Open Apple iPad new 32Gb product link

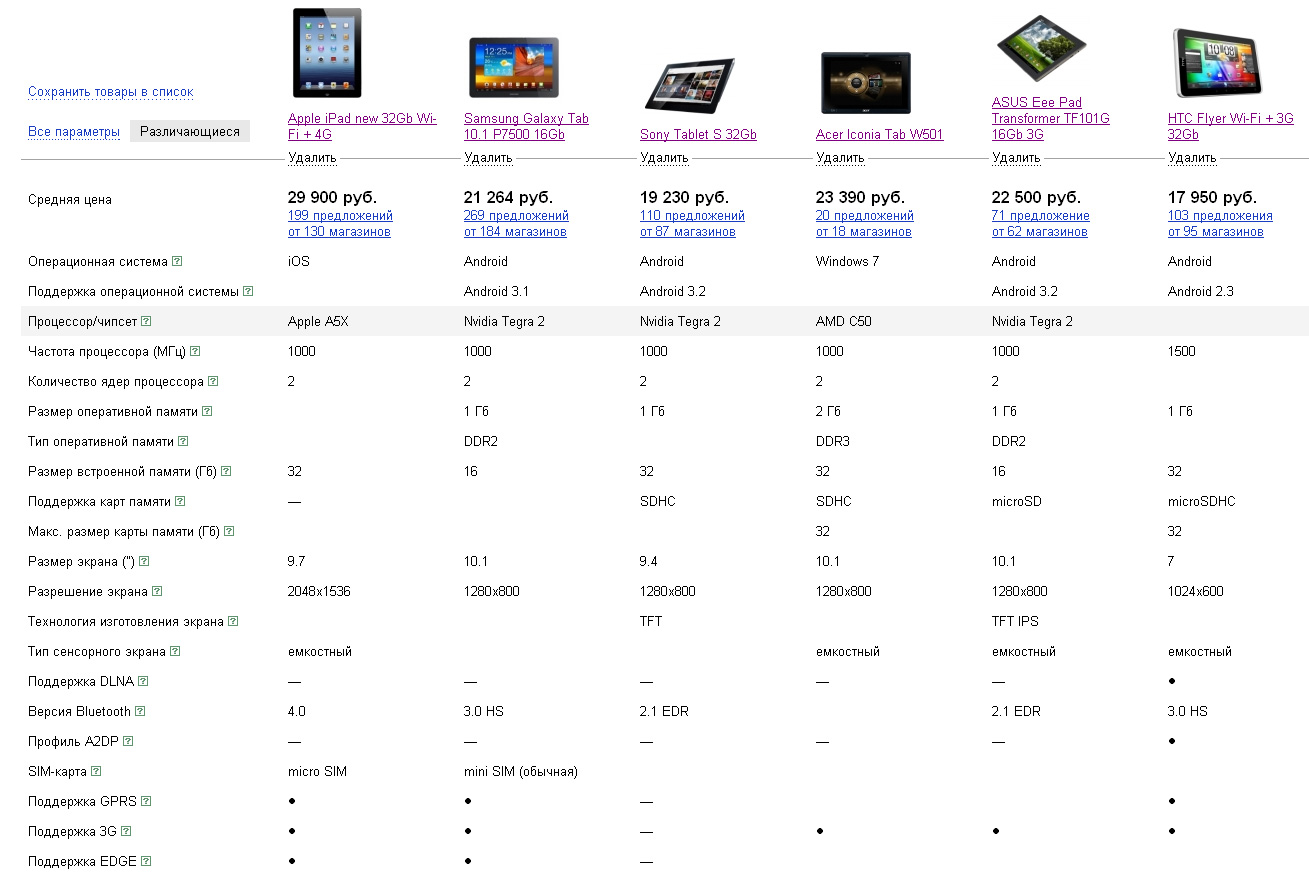(362, 126)
